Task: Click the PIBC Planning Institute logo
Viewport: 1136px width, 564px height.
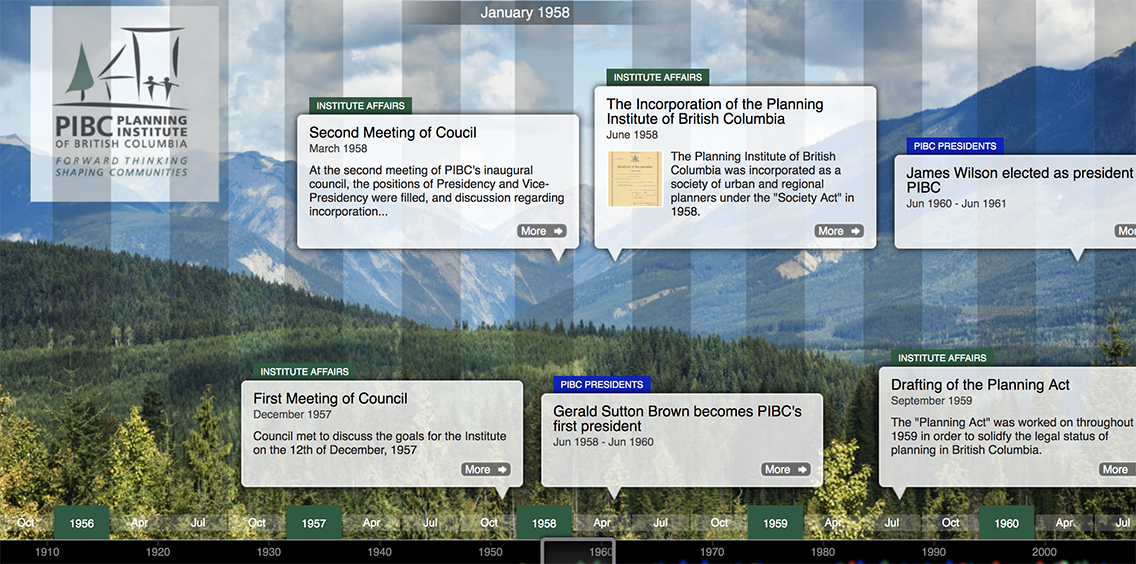Action: point(125,104)
